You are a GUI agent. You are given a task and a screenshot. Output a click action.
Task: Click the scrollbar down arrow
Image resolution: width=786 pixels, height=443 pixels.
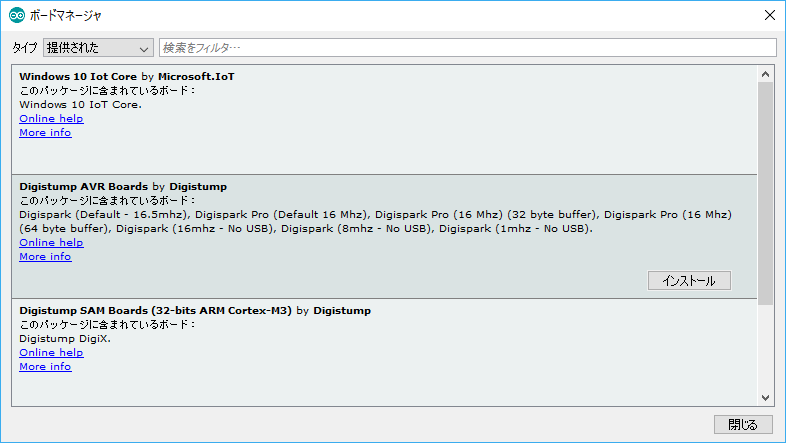[x=765, y=398]
